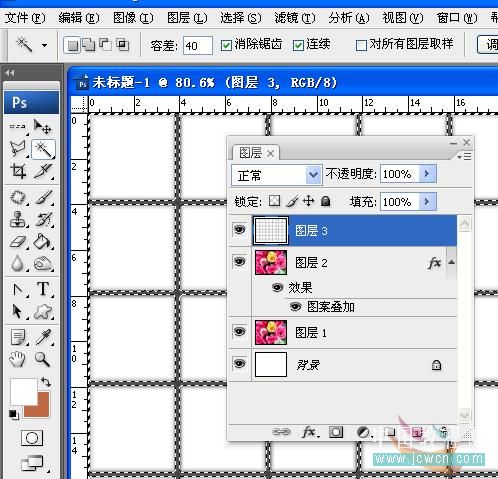Create new fill or adjustment layer
This screenshot has height=479, width=498.
[x=363, y=432]
